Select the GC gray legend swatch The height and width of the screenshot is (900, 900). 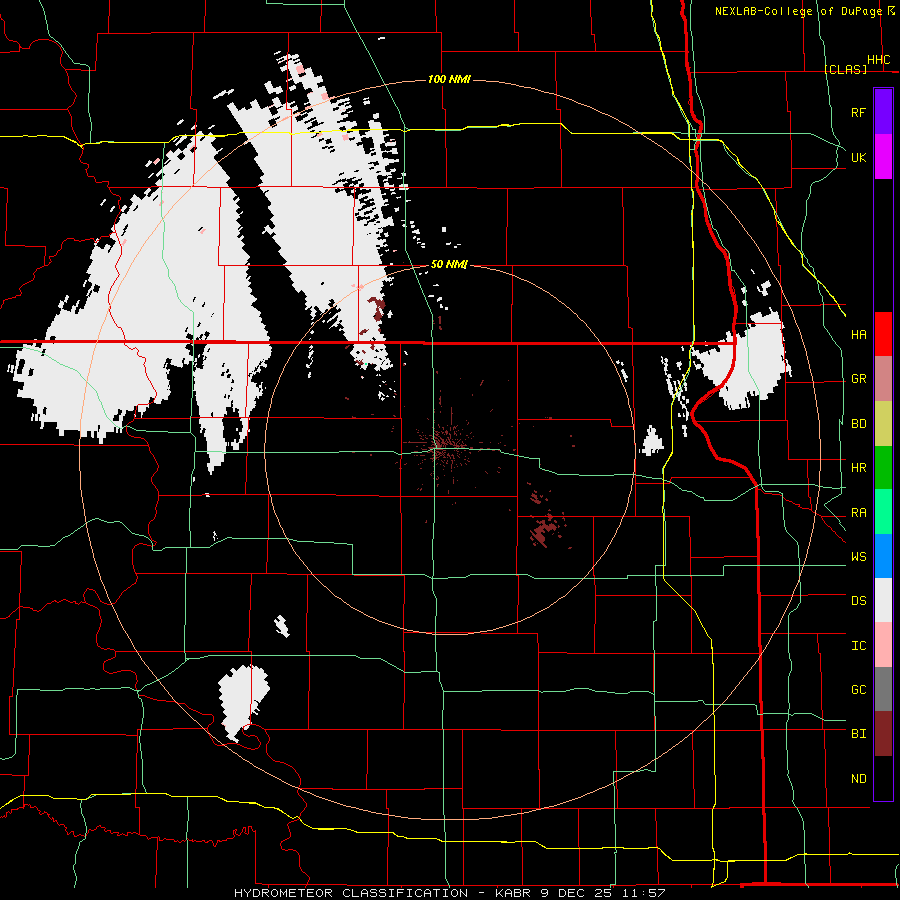(x=883, y=689)
